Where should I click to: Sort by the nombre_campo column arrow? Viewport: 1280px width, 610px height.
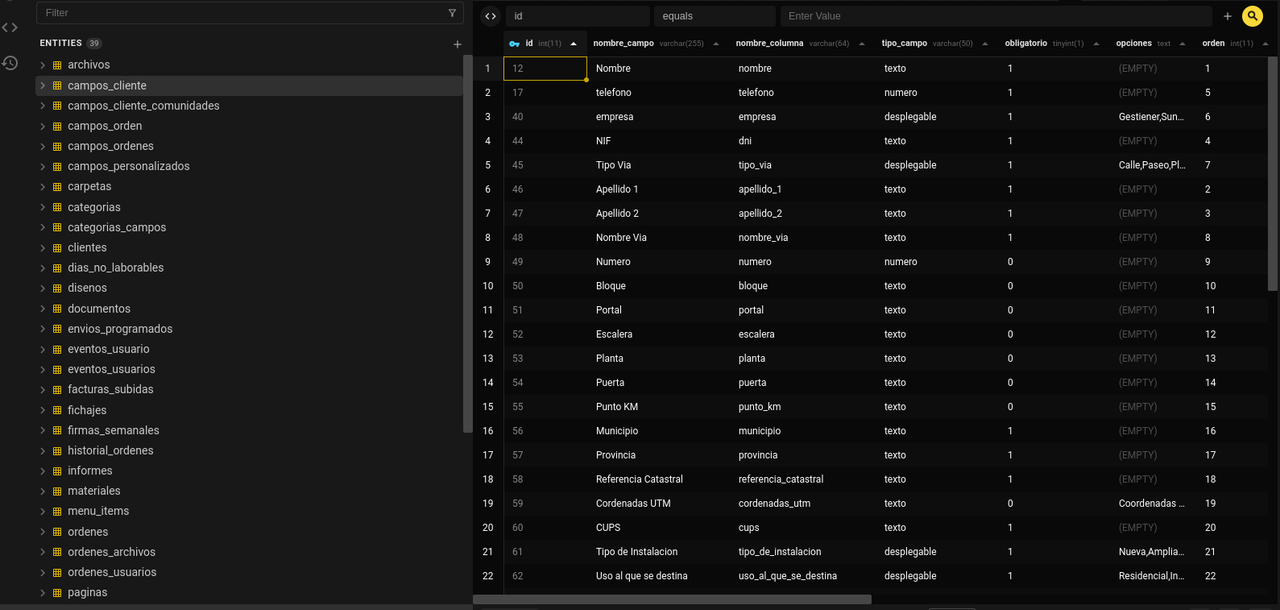(x=716, y=44)
